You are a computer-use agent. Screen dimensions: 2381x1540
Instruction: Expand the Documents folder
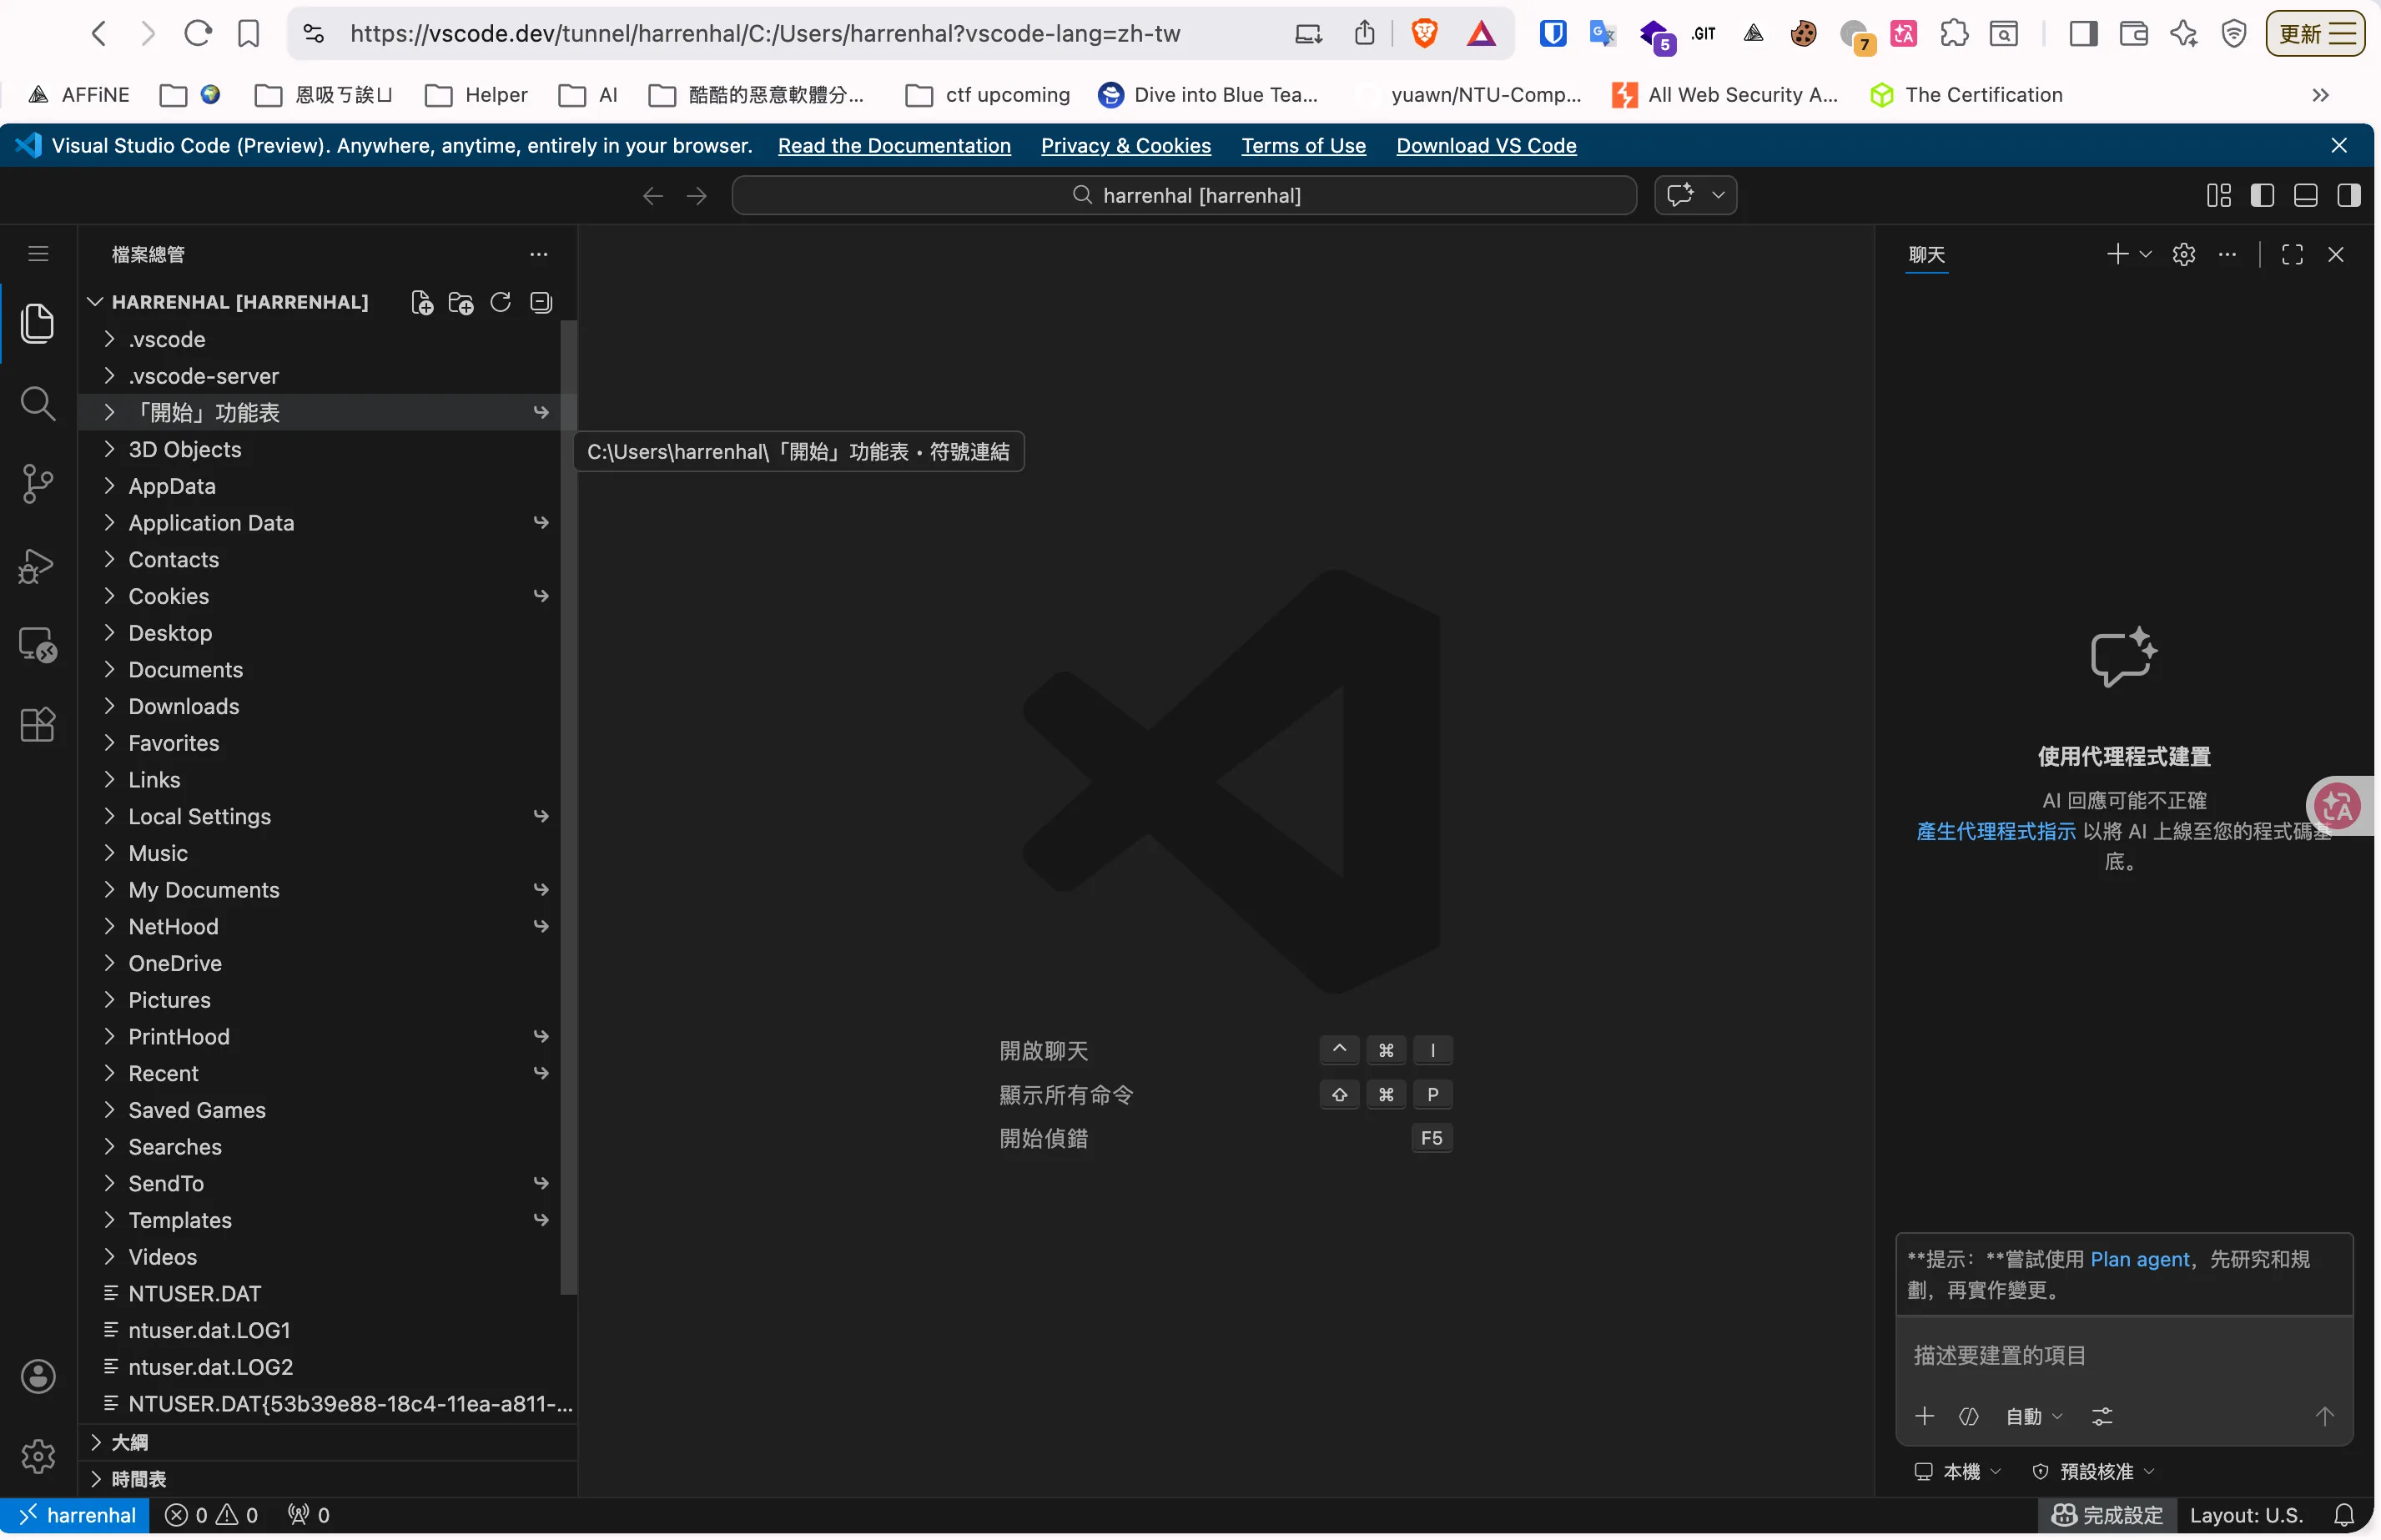point(328,669)
